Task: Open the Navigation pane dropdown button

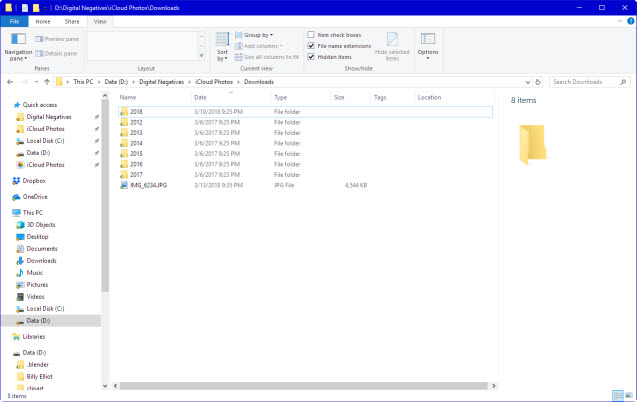Action: point(18,47)
